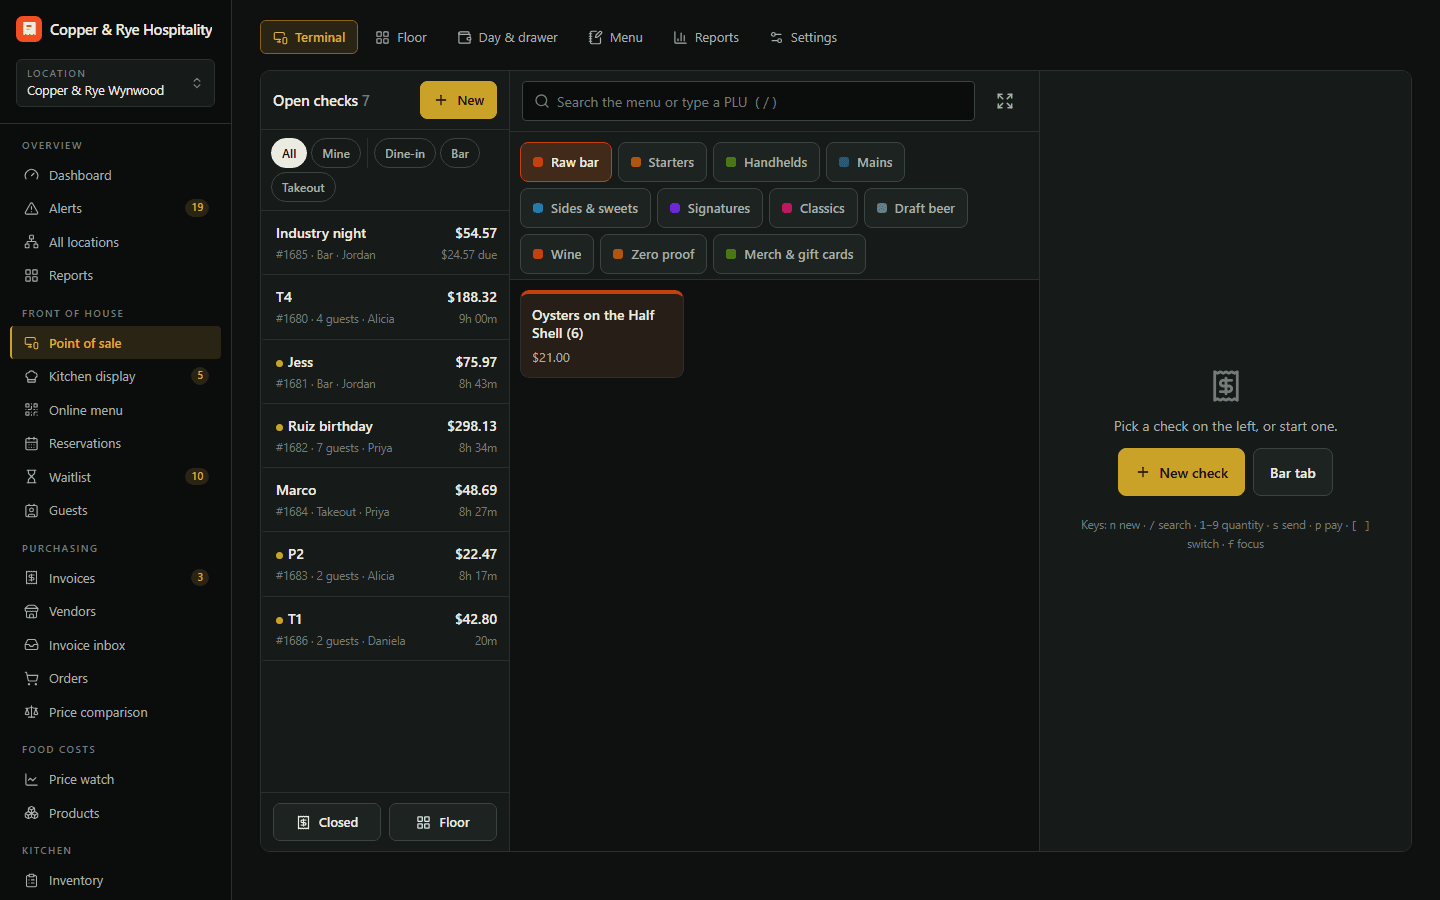This screenshot has height=900, width=1440.
Task: Switch to the Terminal tab
Action: (309, 37)
